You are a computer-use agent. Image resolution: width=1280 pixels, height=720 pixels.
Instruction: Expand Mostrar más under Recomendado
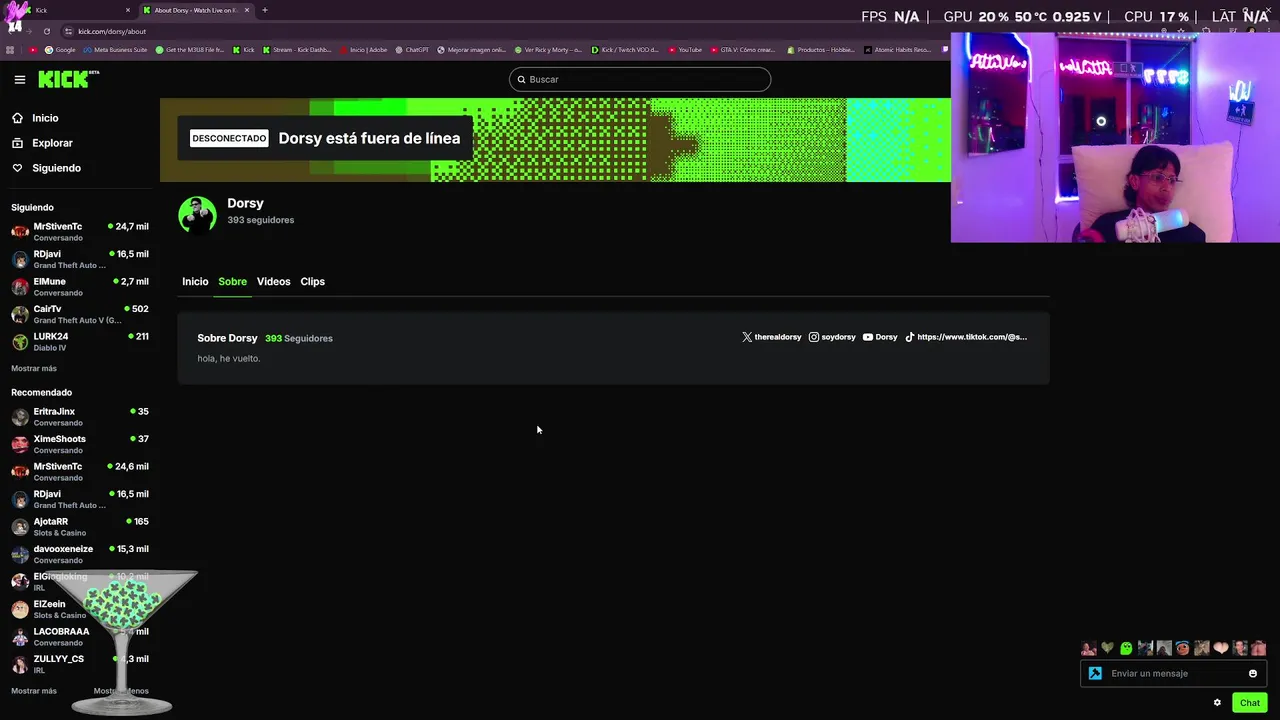(x=34, y=691)
